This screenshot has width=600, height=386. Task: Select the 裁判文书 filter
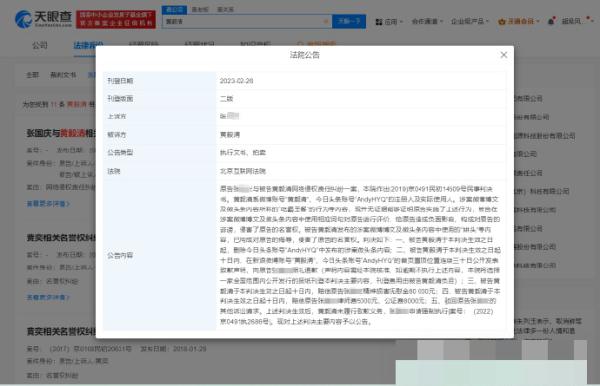click(x=63, y=75)
